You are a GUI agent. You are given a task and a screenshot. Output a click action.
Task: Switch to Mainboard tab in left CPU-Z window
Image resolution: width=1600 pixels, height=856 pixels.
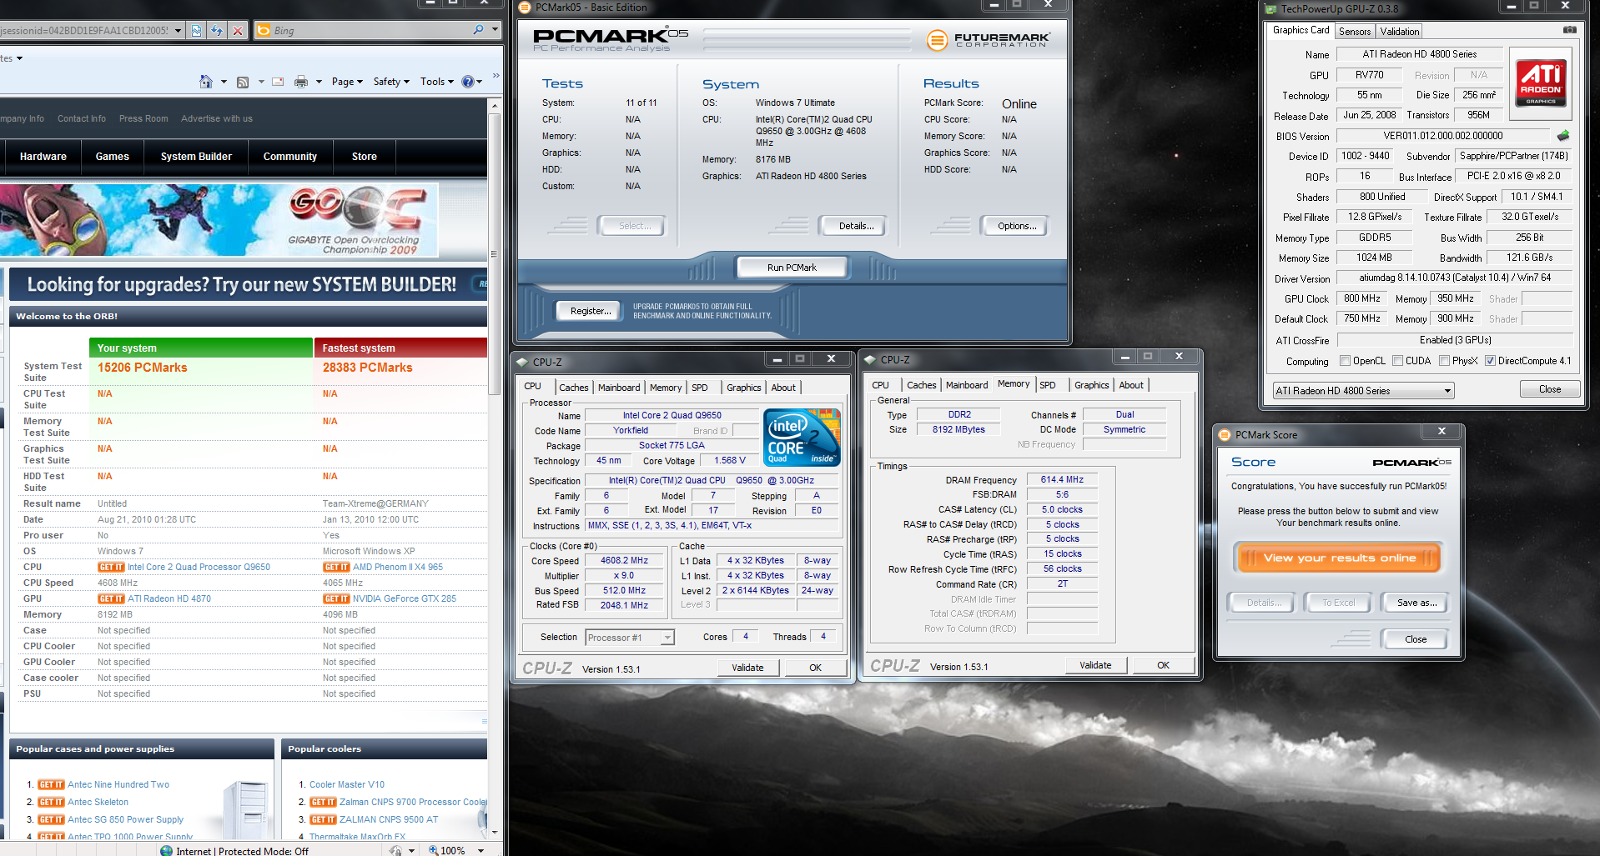tap(619, 387)
